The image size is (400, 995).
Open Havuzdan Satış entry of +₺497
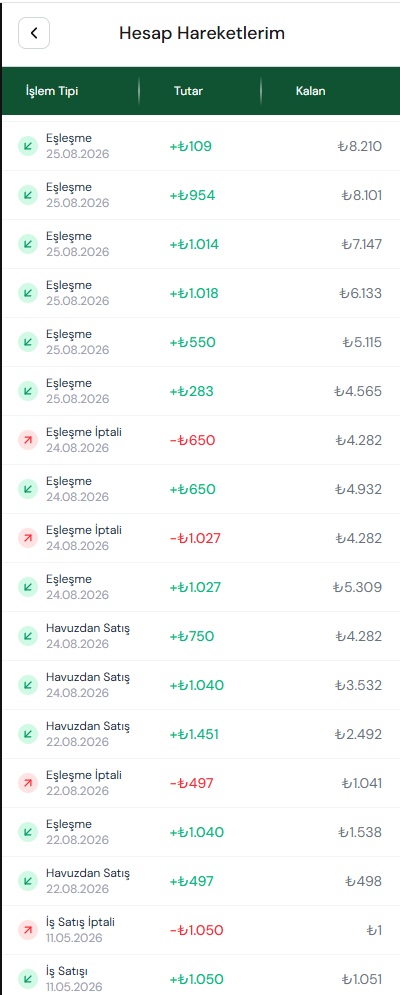pos(201,881)
